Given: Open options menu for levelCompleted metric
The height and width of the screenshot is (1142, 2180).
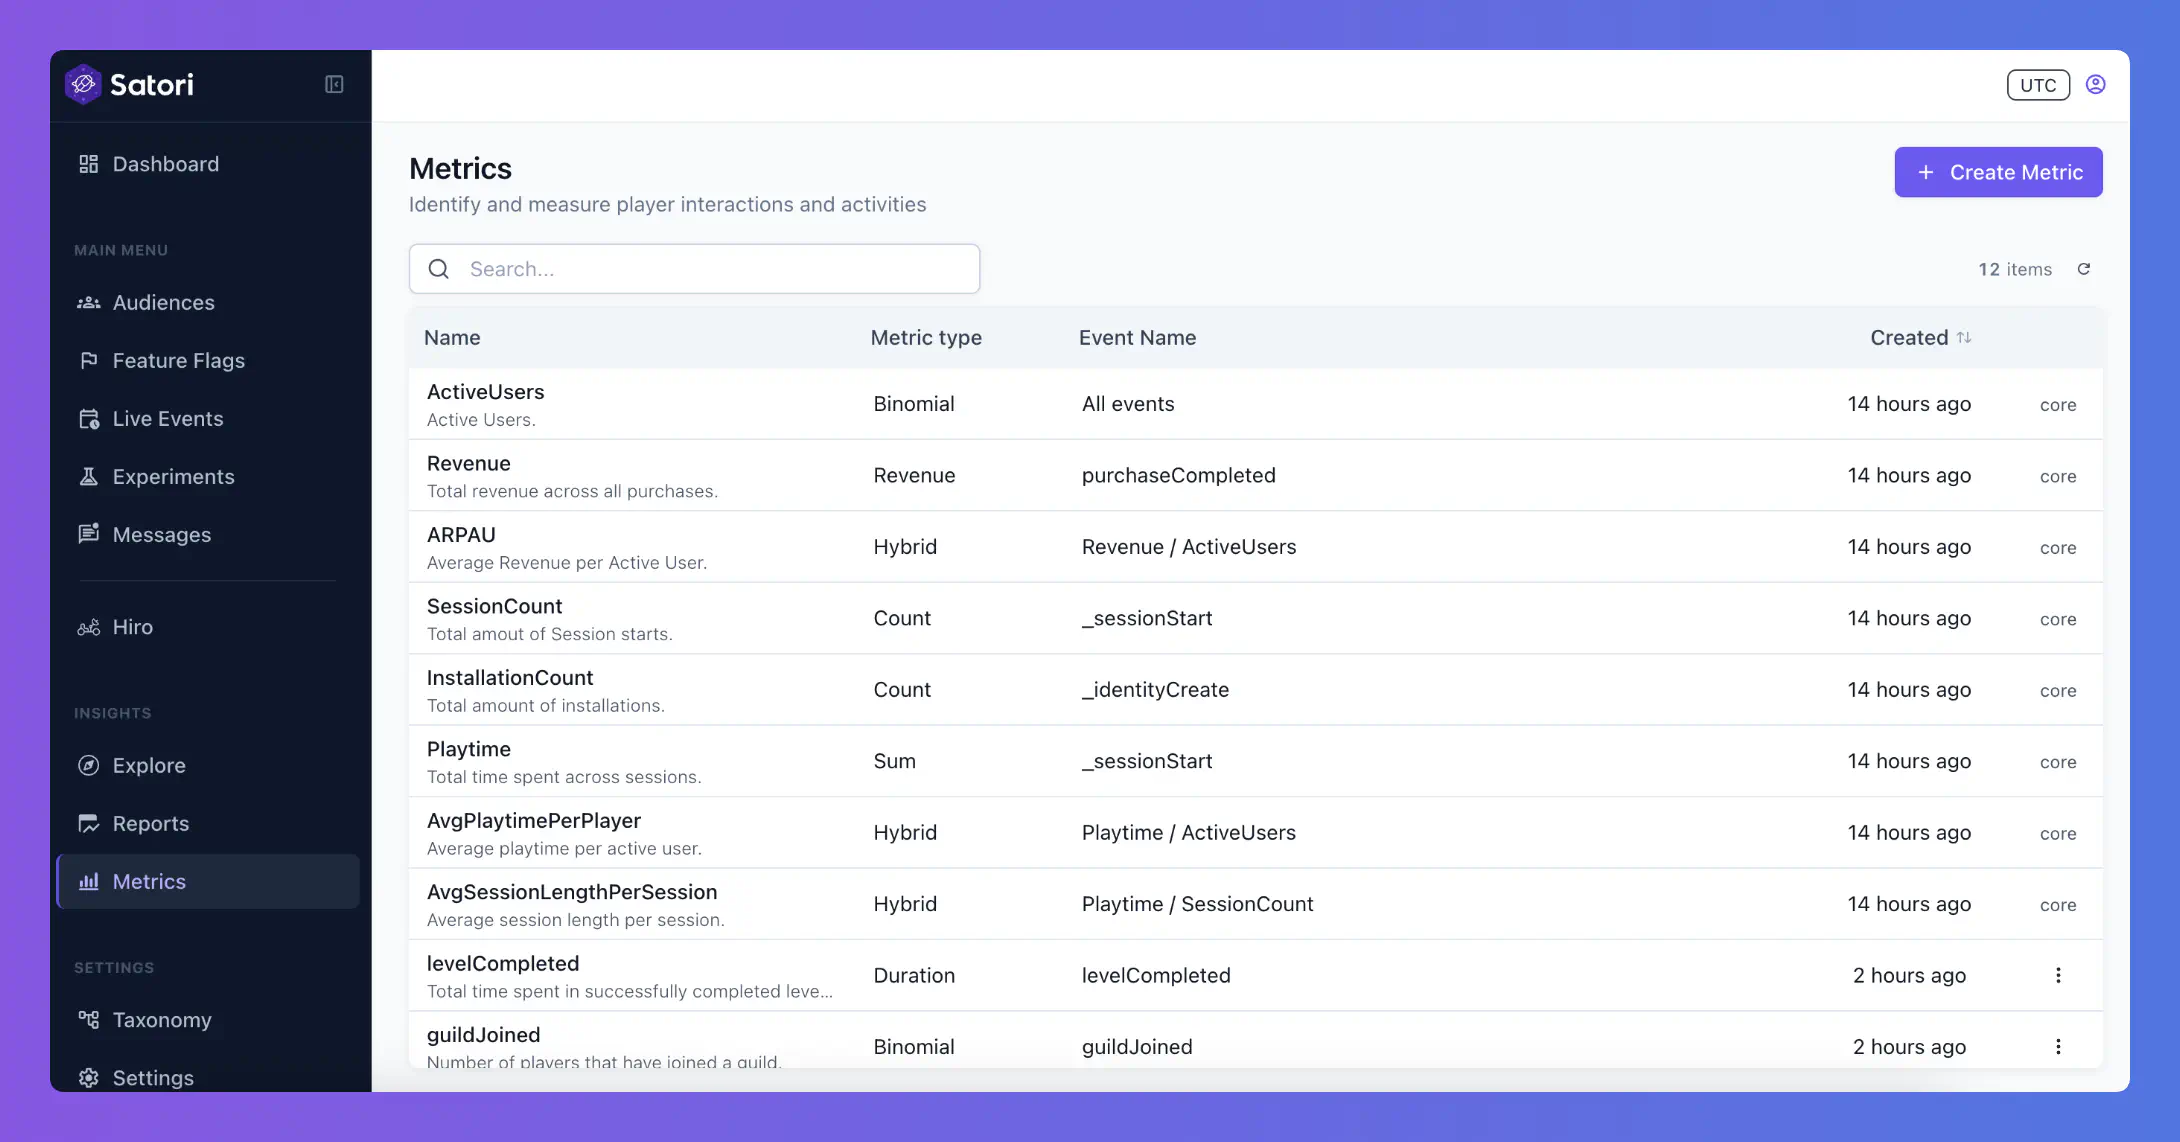Looking at the screenshot, I should pyautogui.click(x=2058, y=975).
